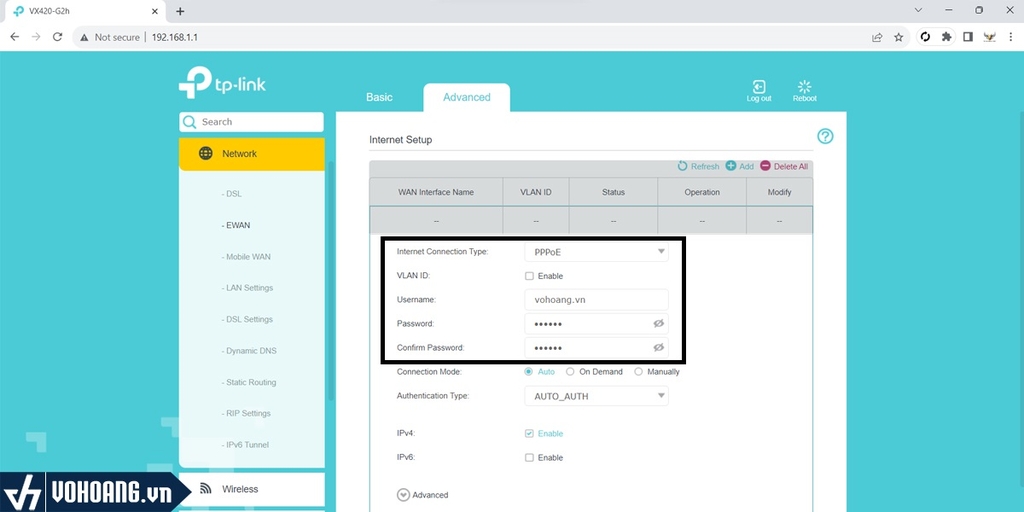Click the Not secure warning icon
The height and width of the screenshot is (512, 1024).
pyautogui.click(x=84, y=37)
